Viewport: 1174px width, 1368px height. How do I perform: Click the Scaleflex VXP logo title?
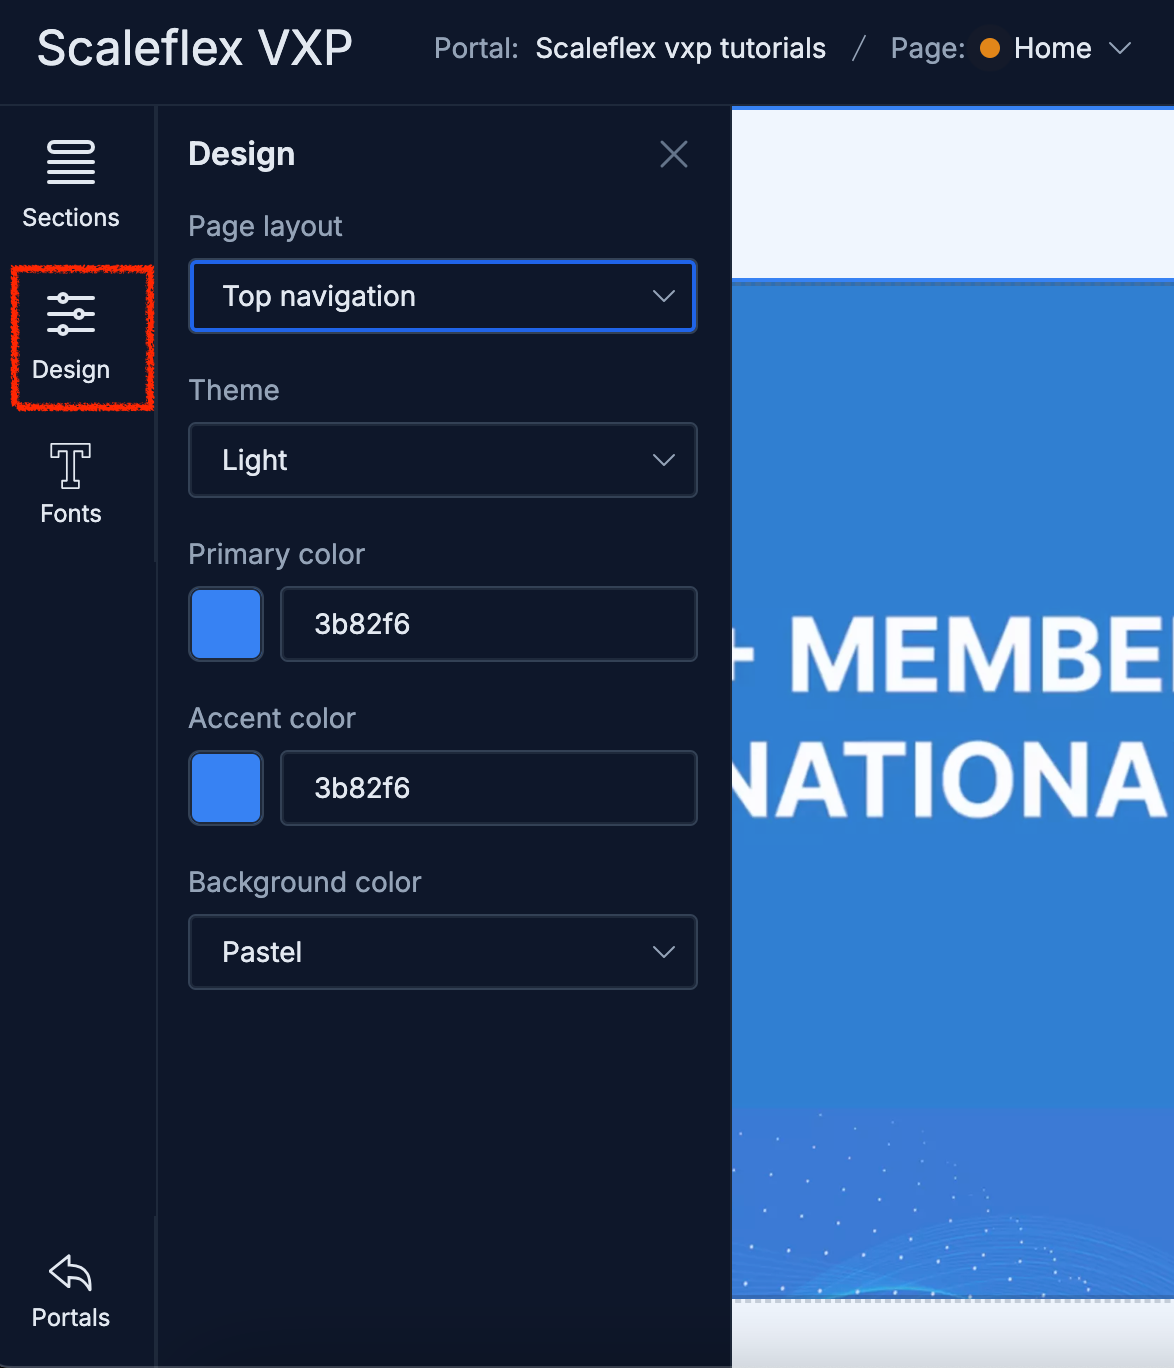195,48
